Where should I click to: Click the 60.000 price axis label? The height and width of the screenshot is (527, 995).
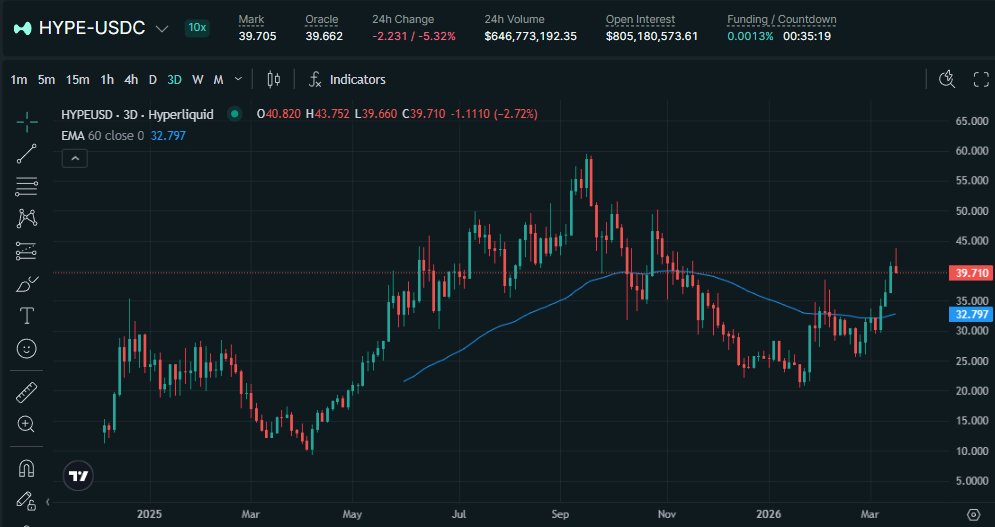[972, 150]
